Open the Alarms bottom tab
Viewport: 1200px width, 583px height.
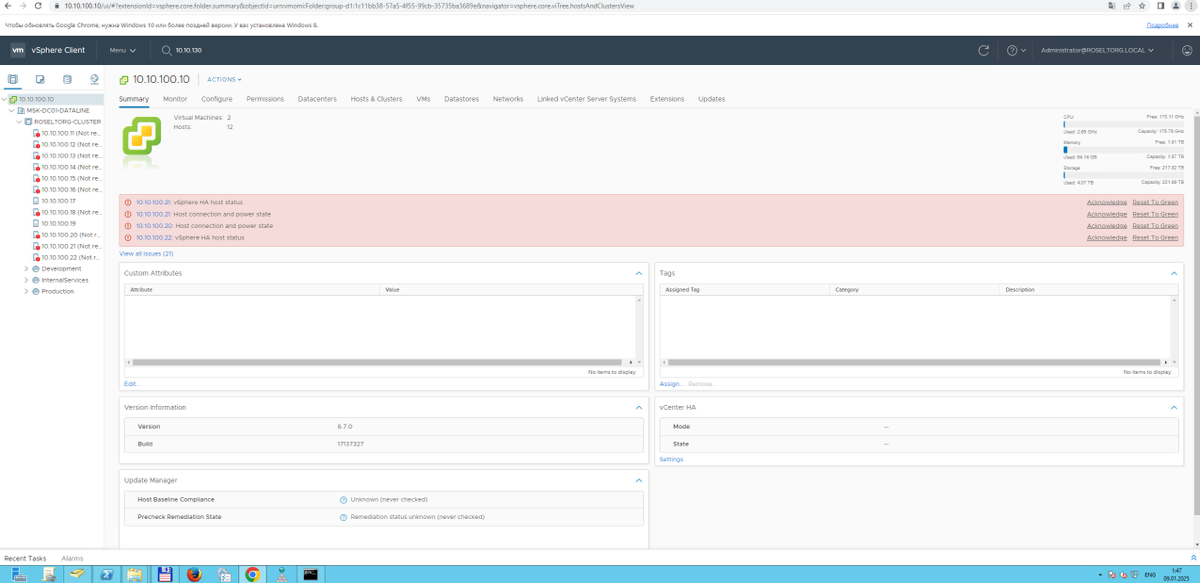pos(72,558)
